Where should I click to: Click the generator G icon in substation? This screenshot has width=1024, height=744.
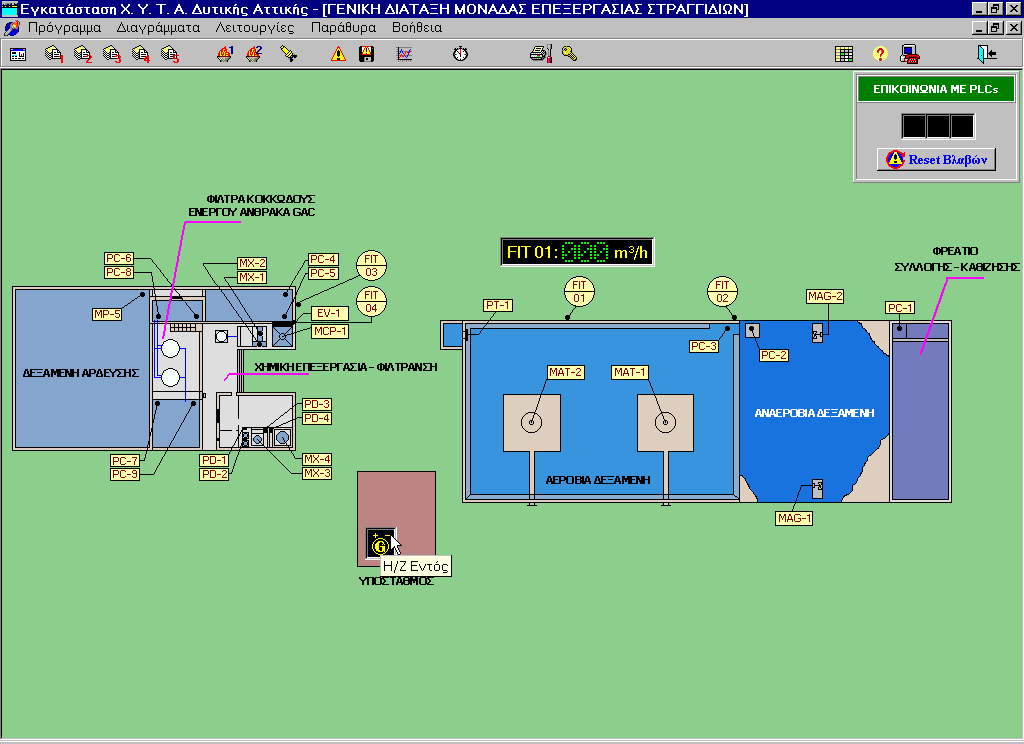coord(380,544)
